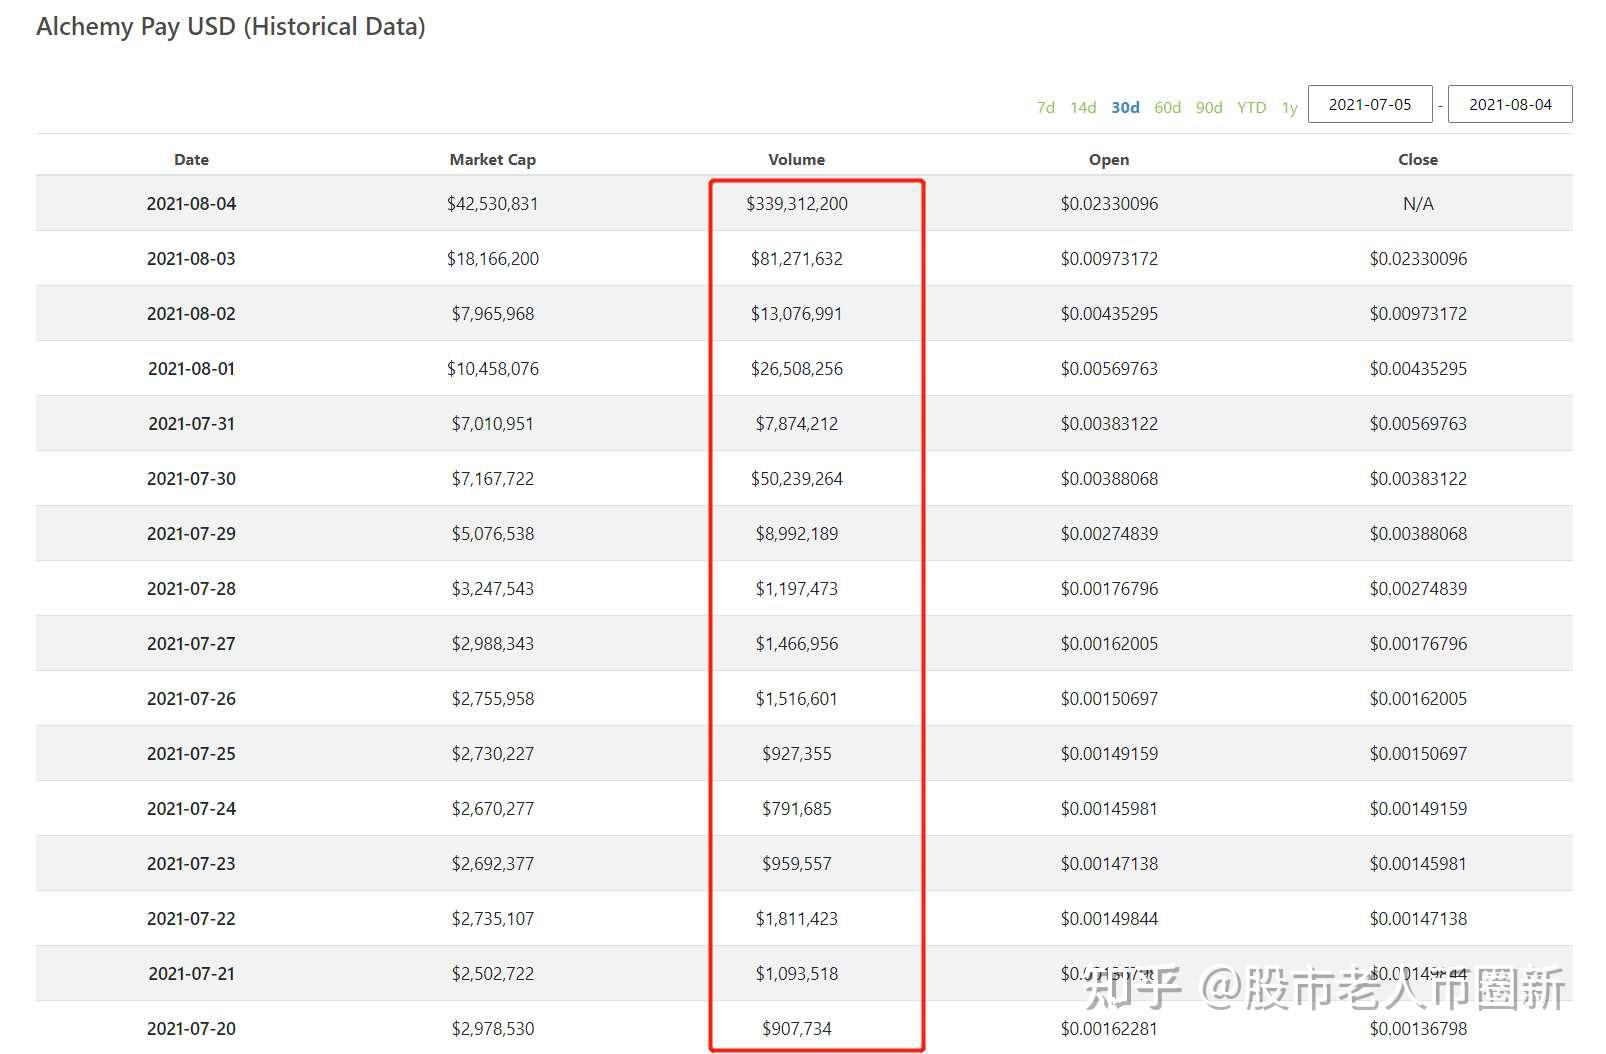Select the date cell 2021-07-28
The height and width of the screenshot is (1054, 1606).
191,589
